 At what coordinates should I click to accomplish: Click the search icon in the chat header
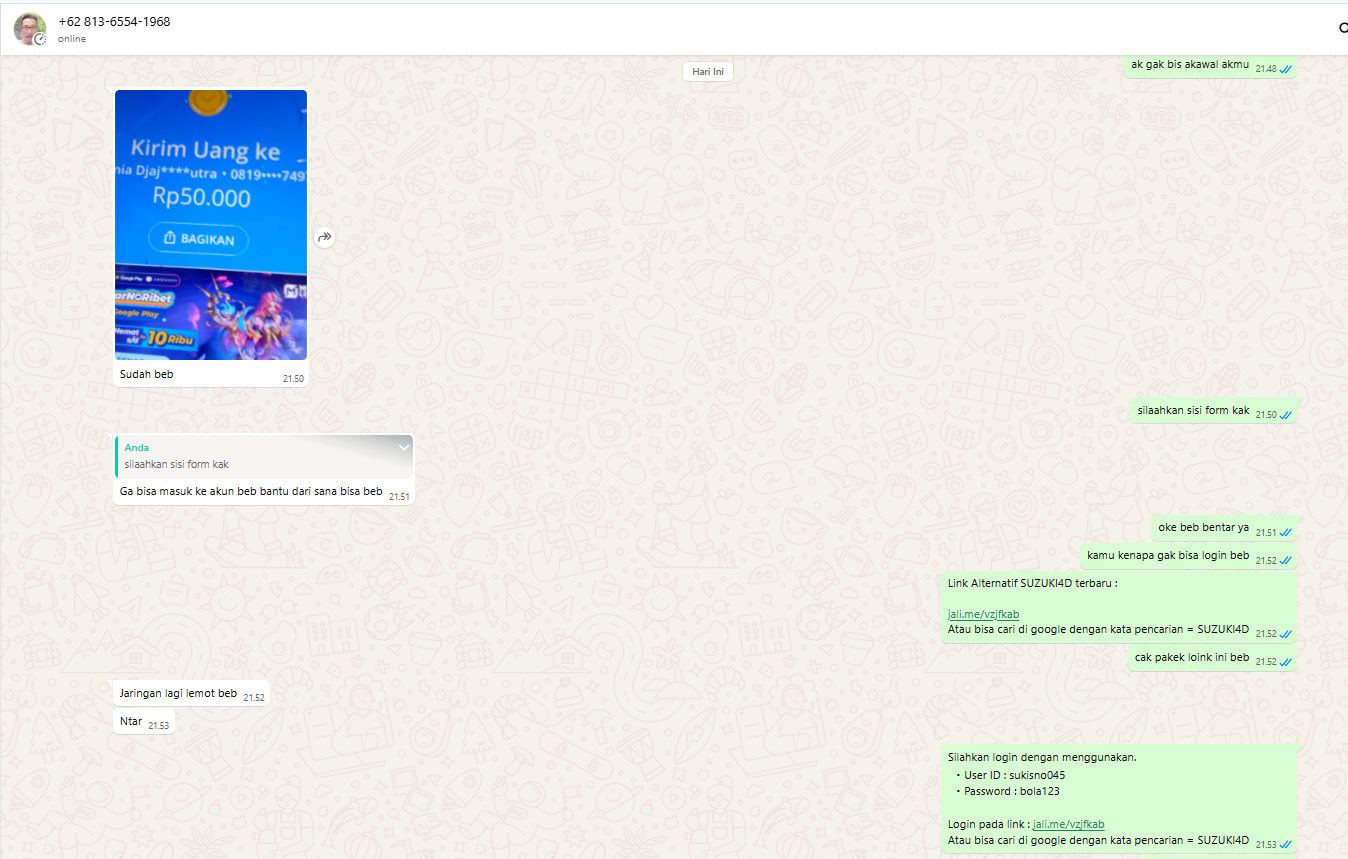click(x=1343, y=29)
